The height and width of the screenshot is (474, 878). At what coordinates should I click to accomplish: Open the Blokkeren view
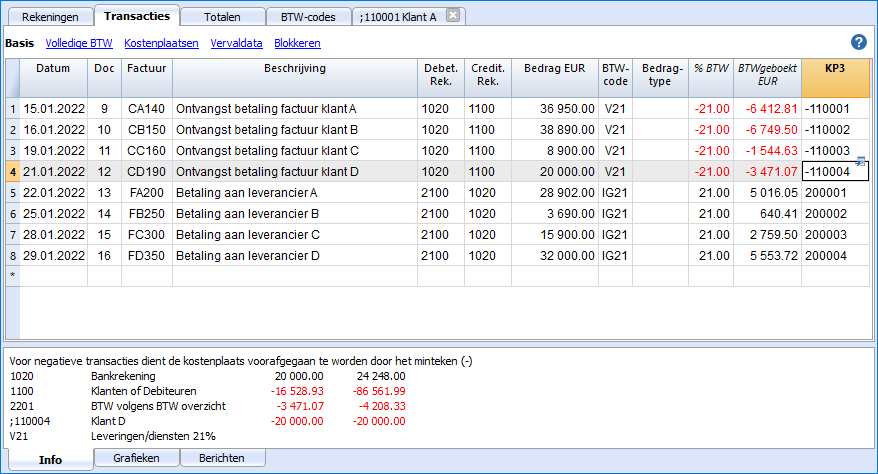point(297,43)
